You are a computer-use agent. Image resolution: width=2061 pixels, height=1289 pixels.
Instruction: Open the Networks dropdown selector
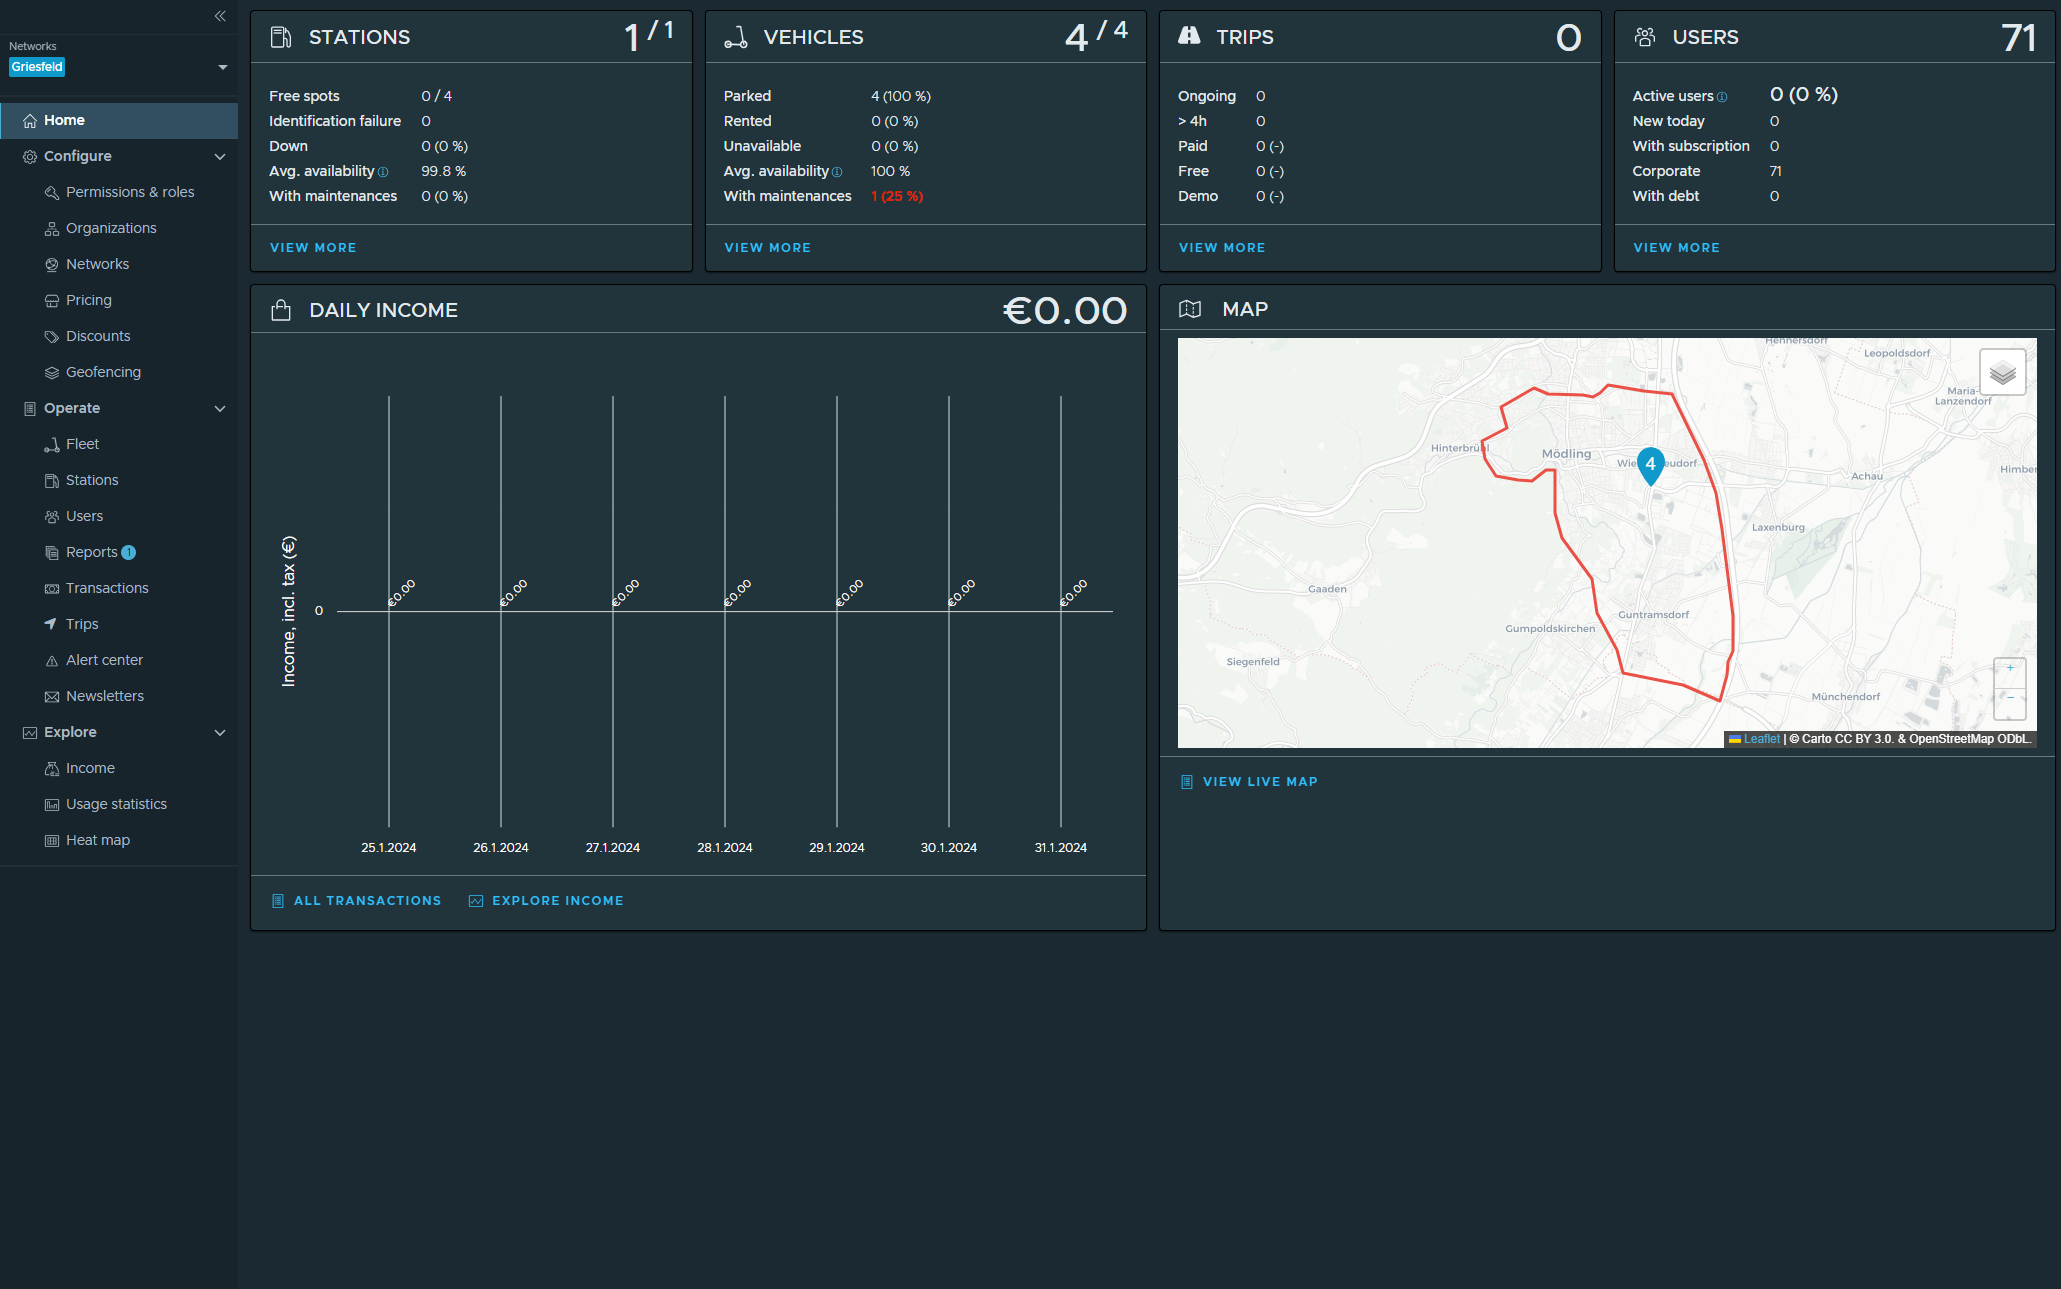coord(222,67)
